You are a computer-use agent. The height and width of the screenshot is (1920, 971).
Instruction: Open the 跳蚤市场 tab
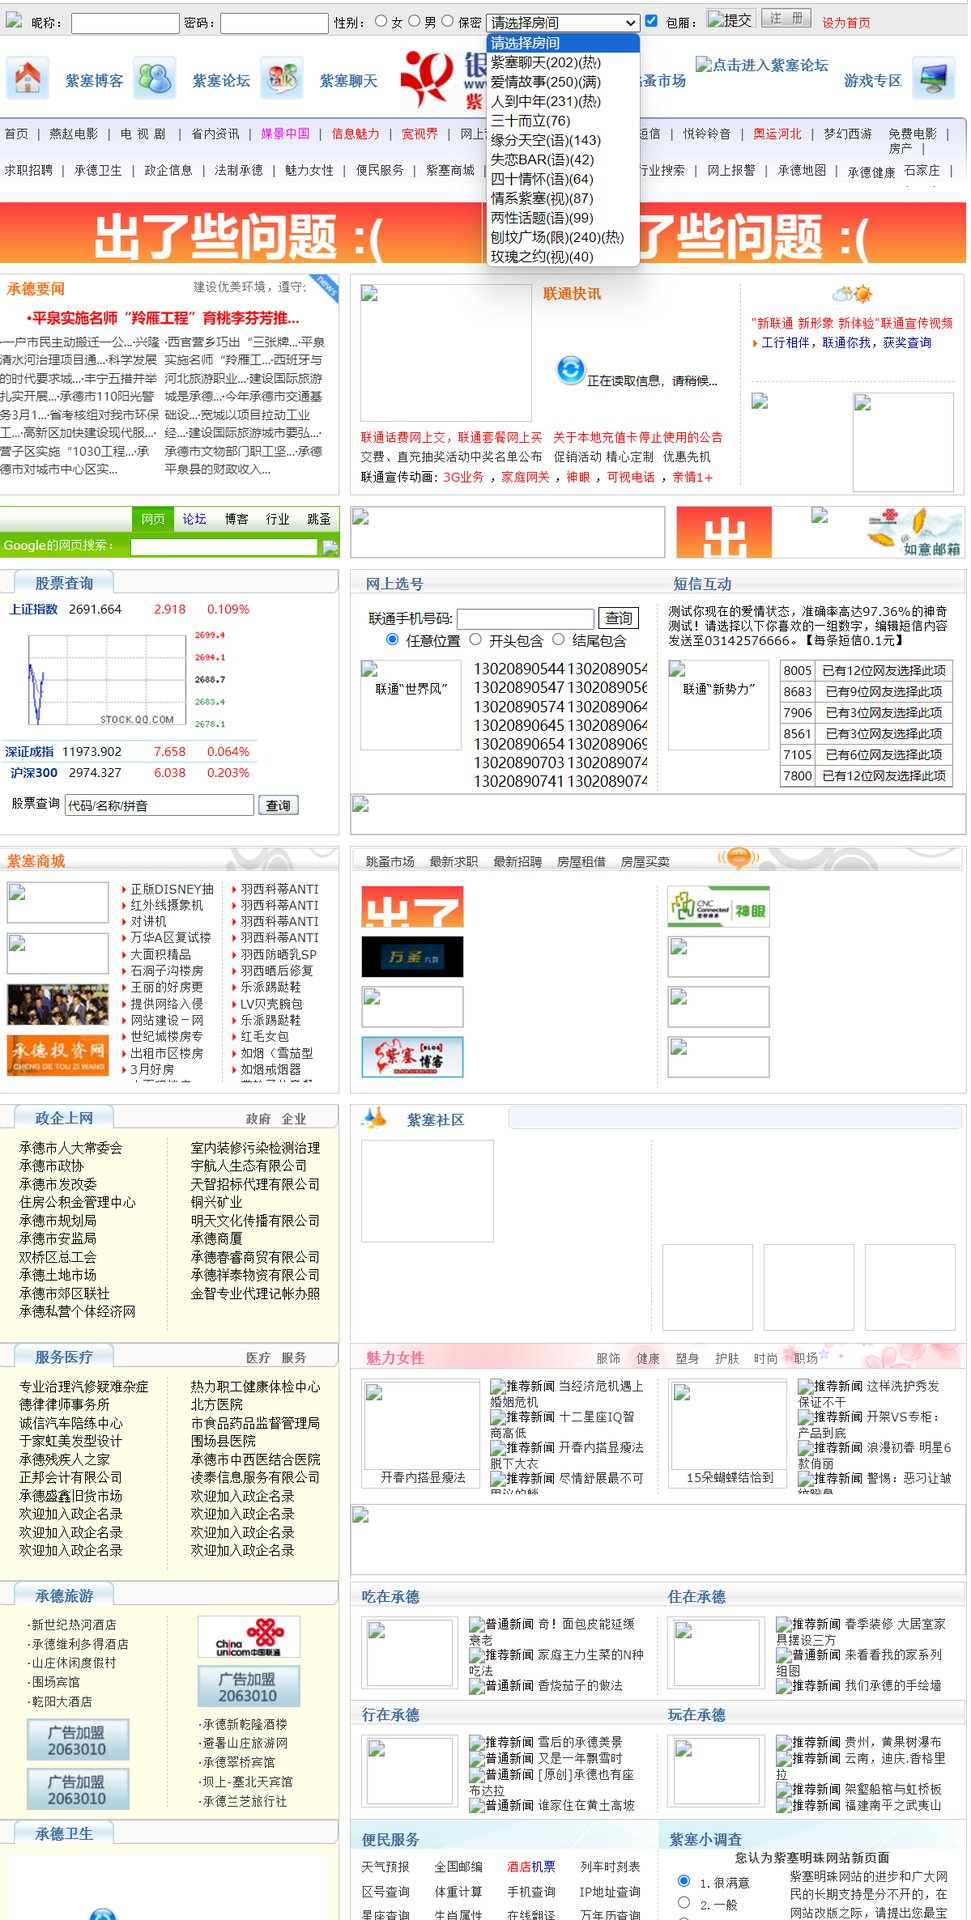pyautogui.click(x=390, y=861)
